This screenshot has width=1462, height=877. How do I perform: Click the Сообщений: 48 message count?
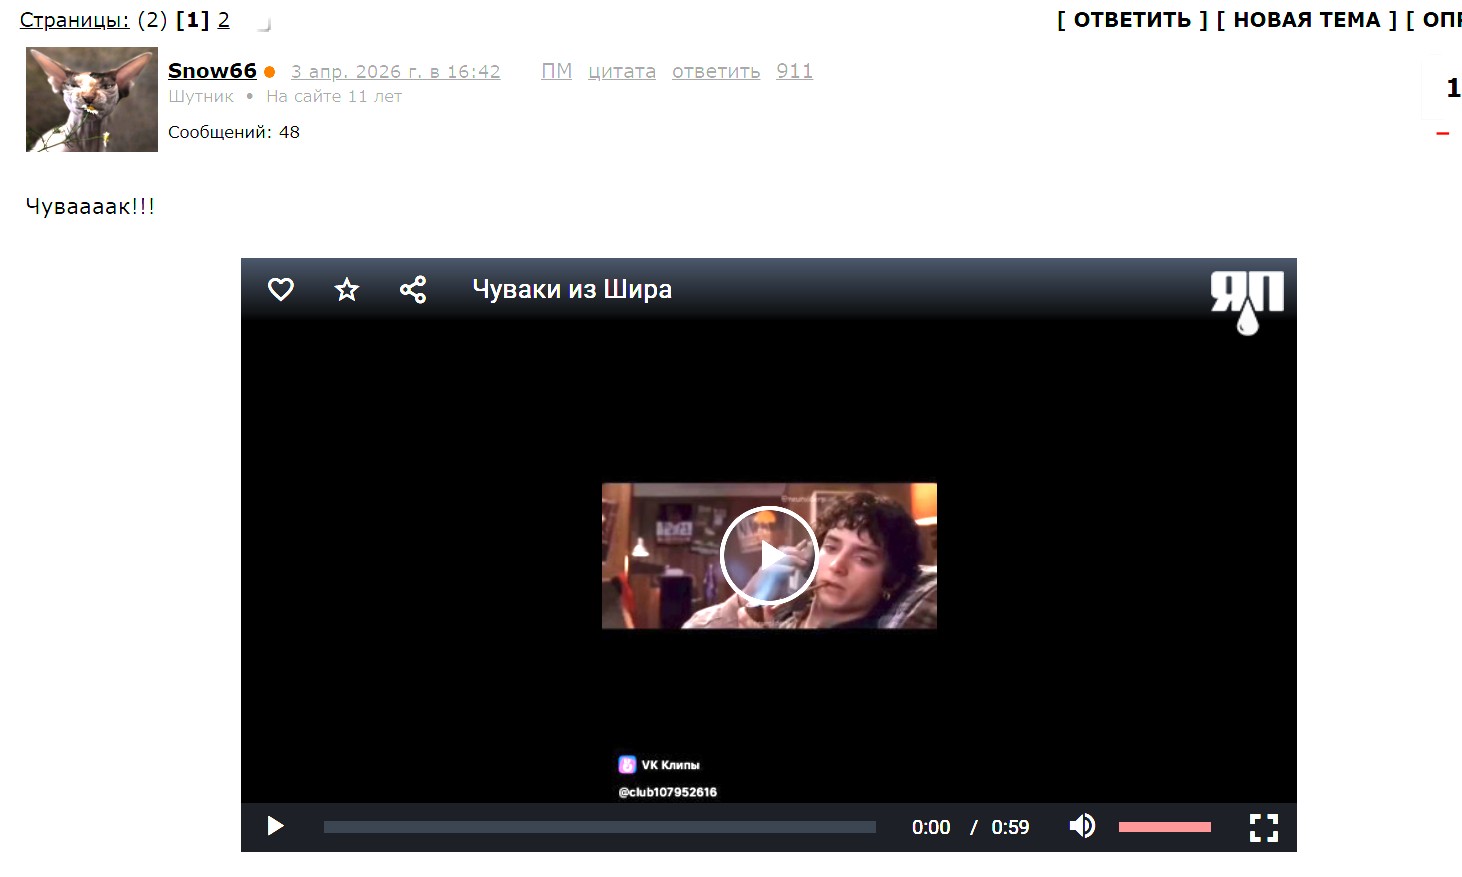pyautogui.click(x=234, y=132)
